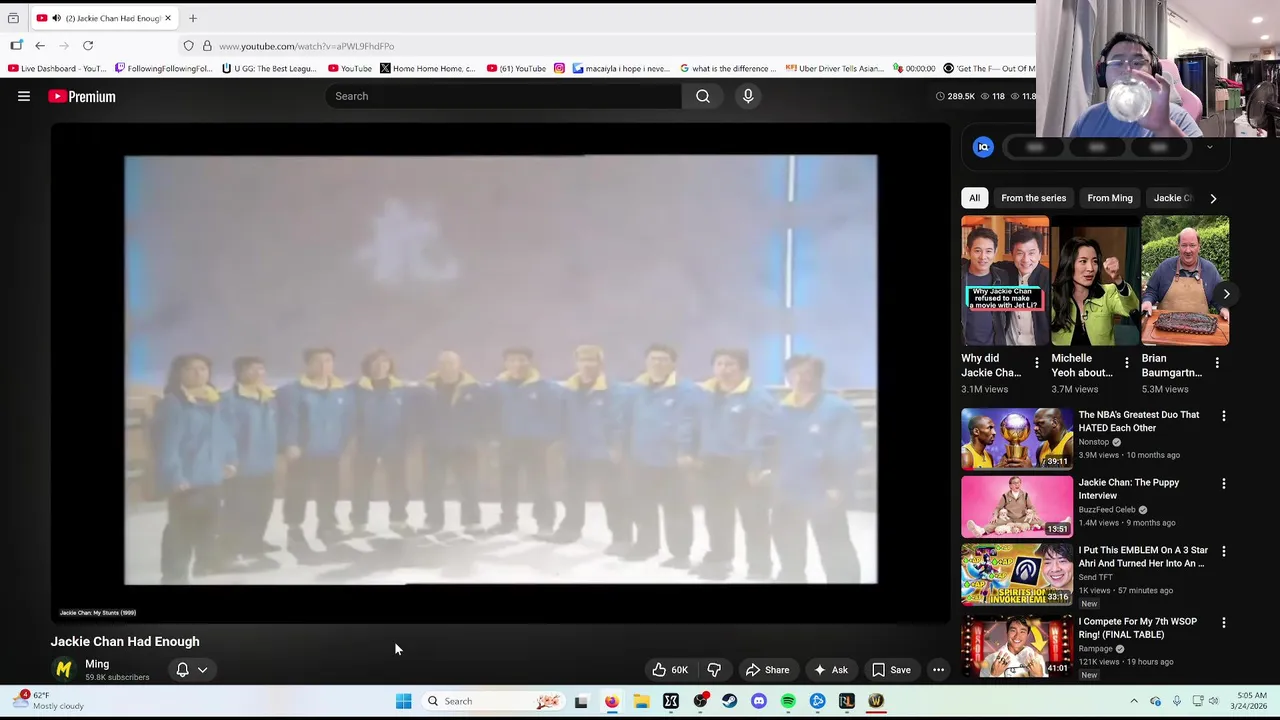This screenshot has width=1280, height=720.
Task: Select the All filter chip
Action: pos(974,198)
